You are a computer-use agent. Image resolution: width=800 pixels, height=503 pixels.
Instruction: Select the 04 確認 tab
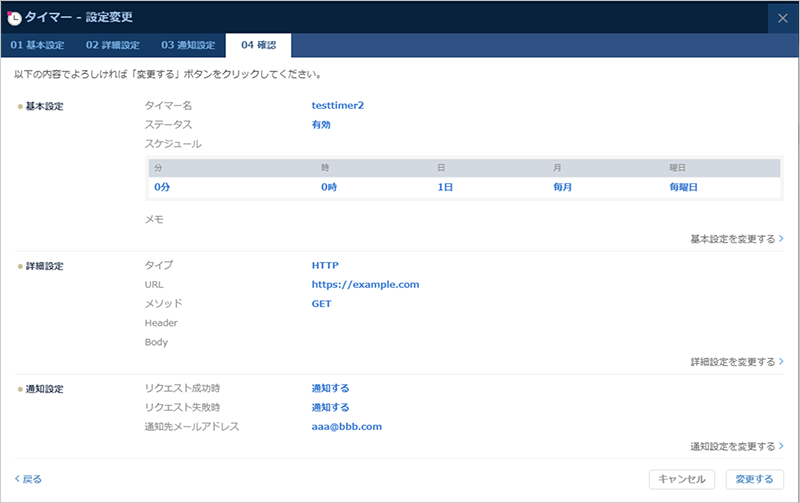pyautogui.click(x=259, y=45)
